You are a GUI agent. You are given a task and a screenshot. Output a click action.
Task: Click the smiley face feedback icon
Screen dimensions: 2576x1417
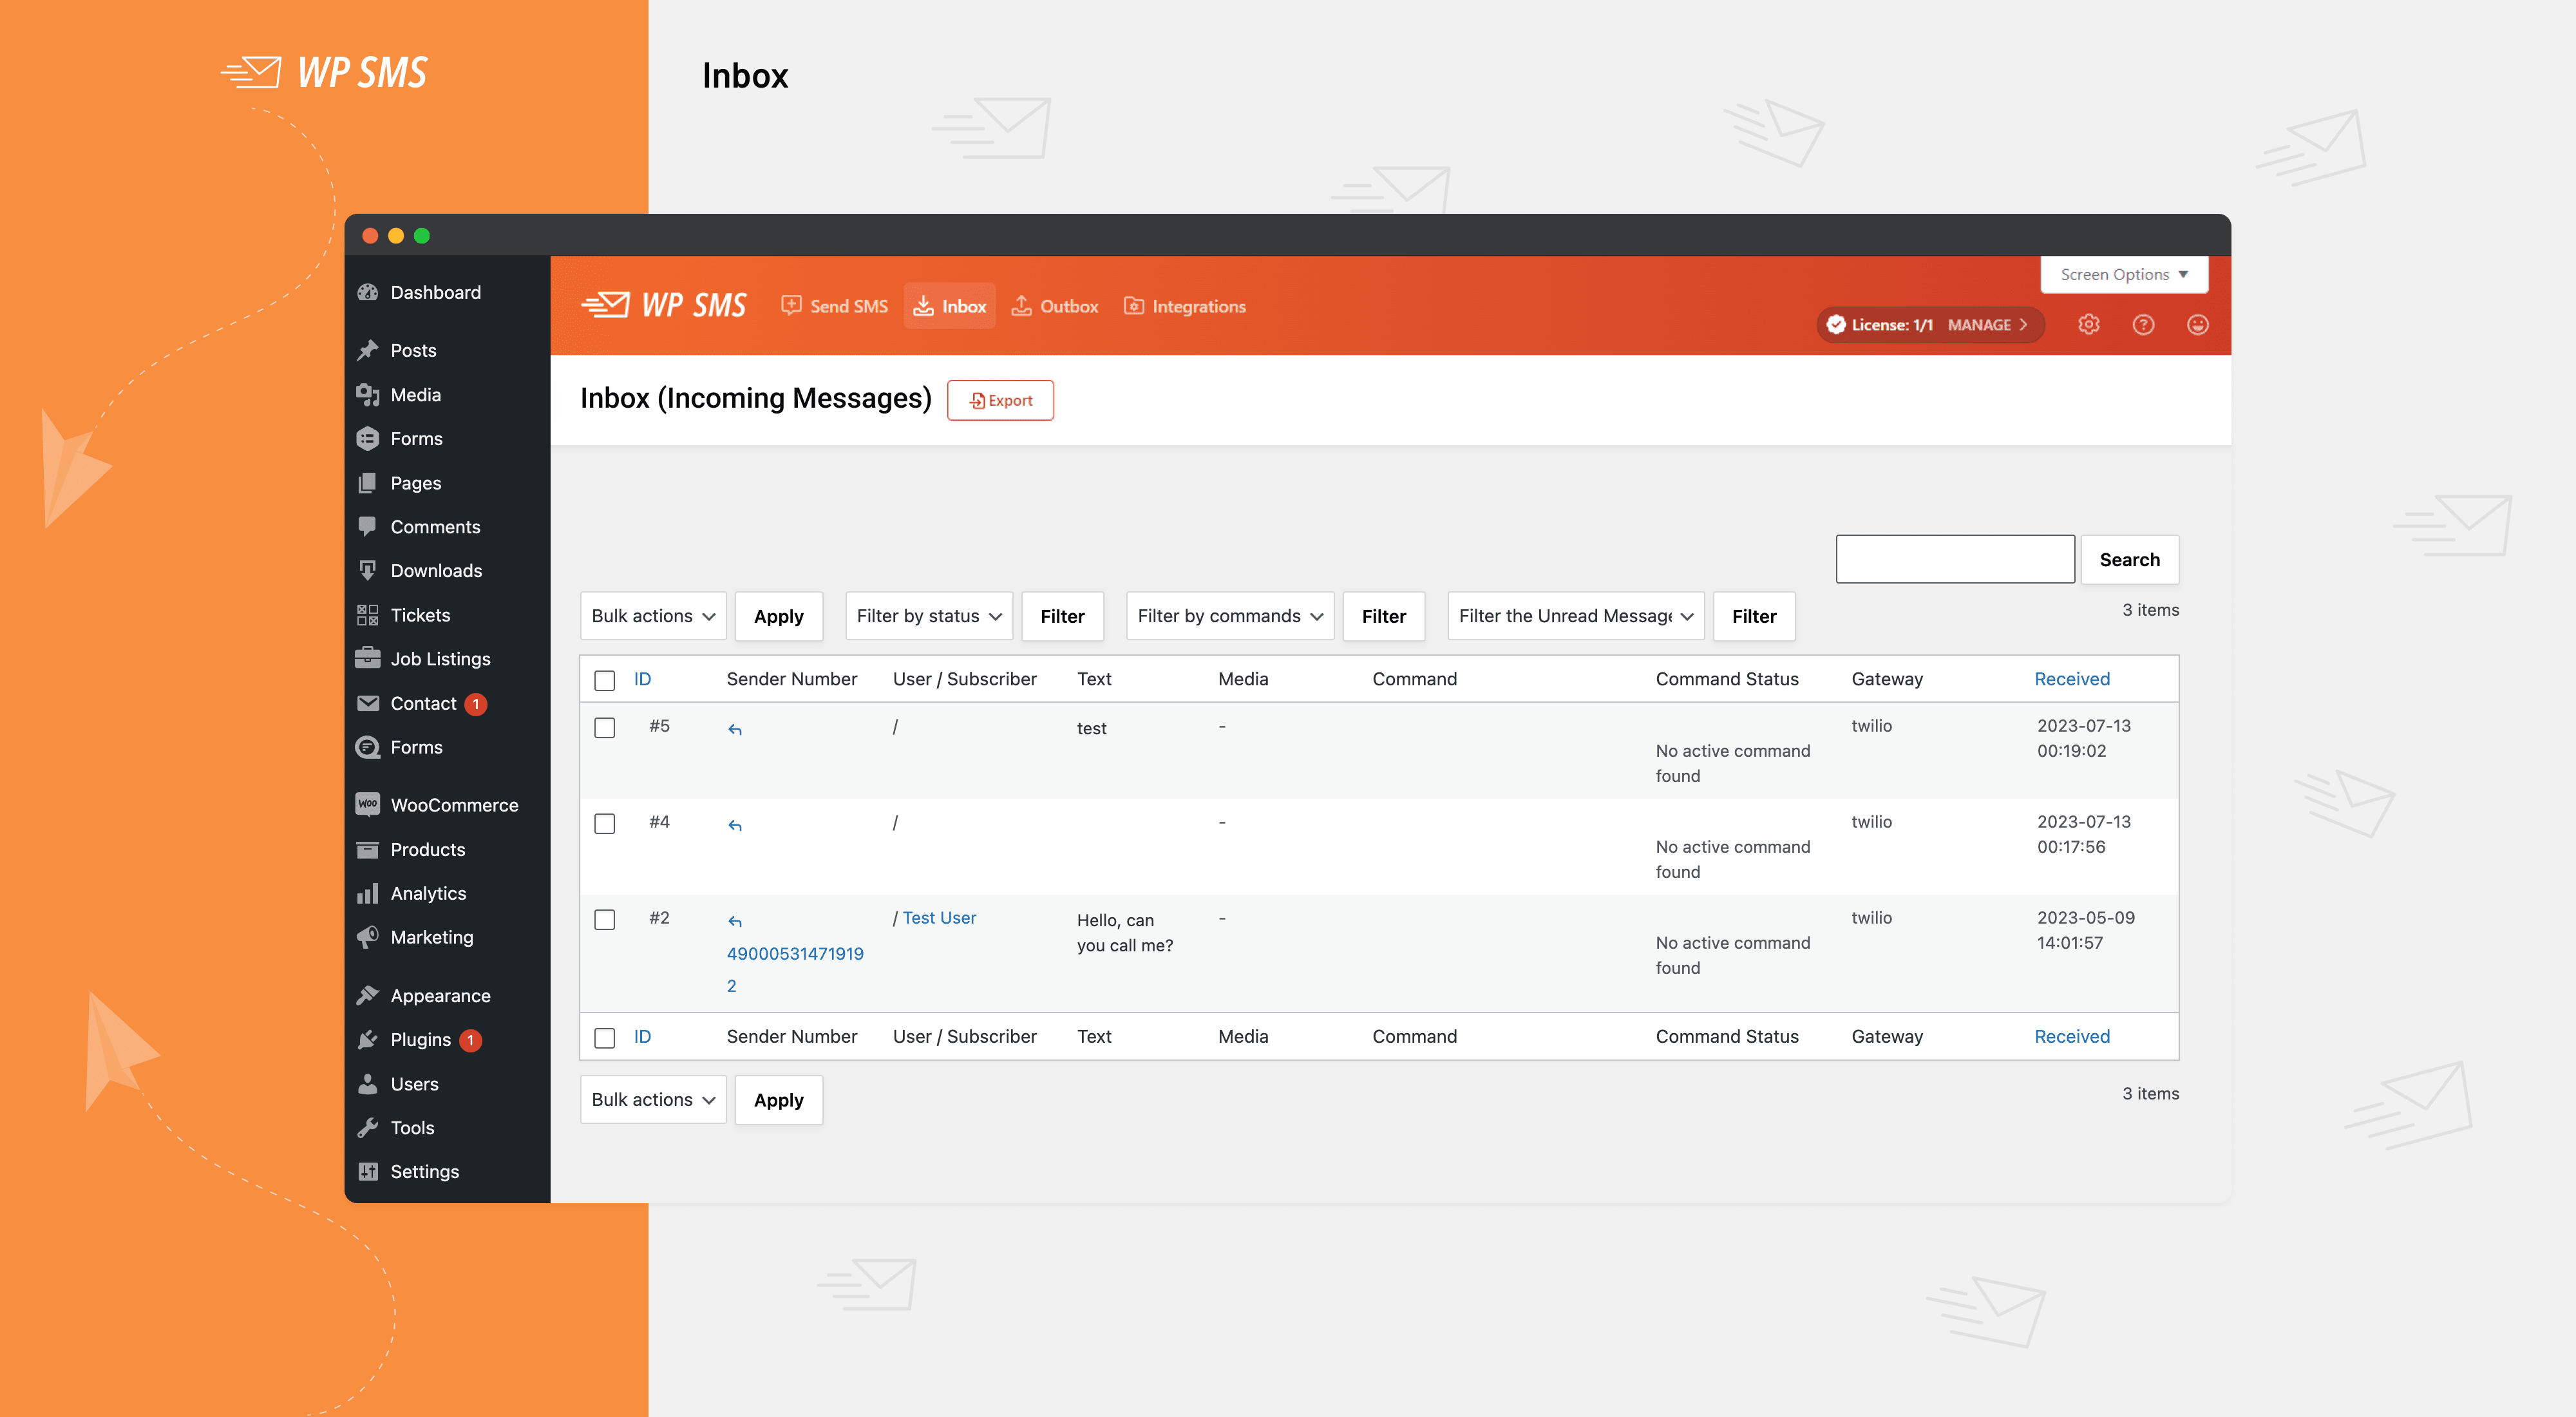coord(2197,324)
